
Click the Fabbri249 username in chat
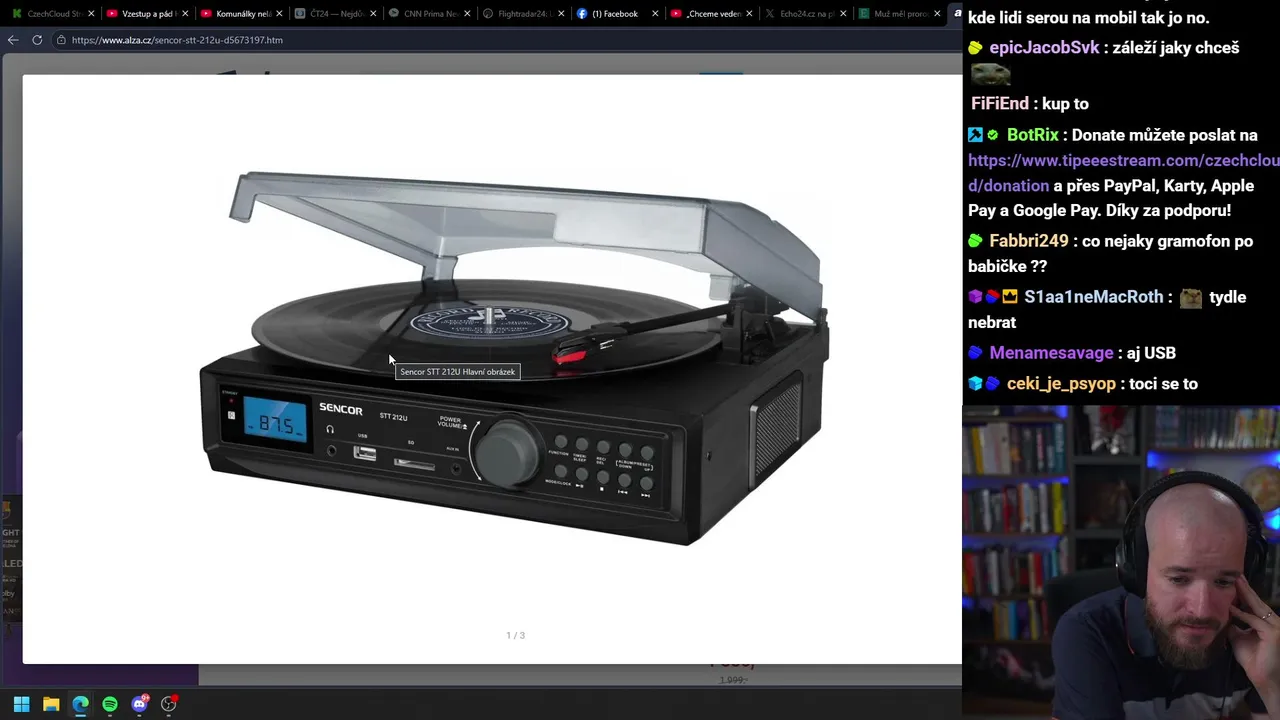pos(1029,241)
